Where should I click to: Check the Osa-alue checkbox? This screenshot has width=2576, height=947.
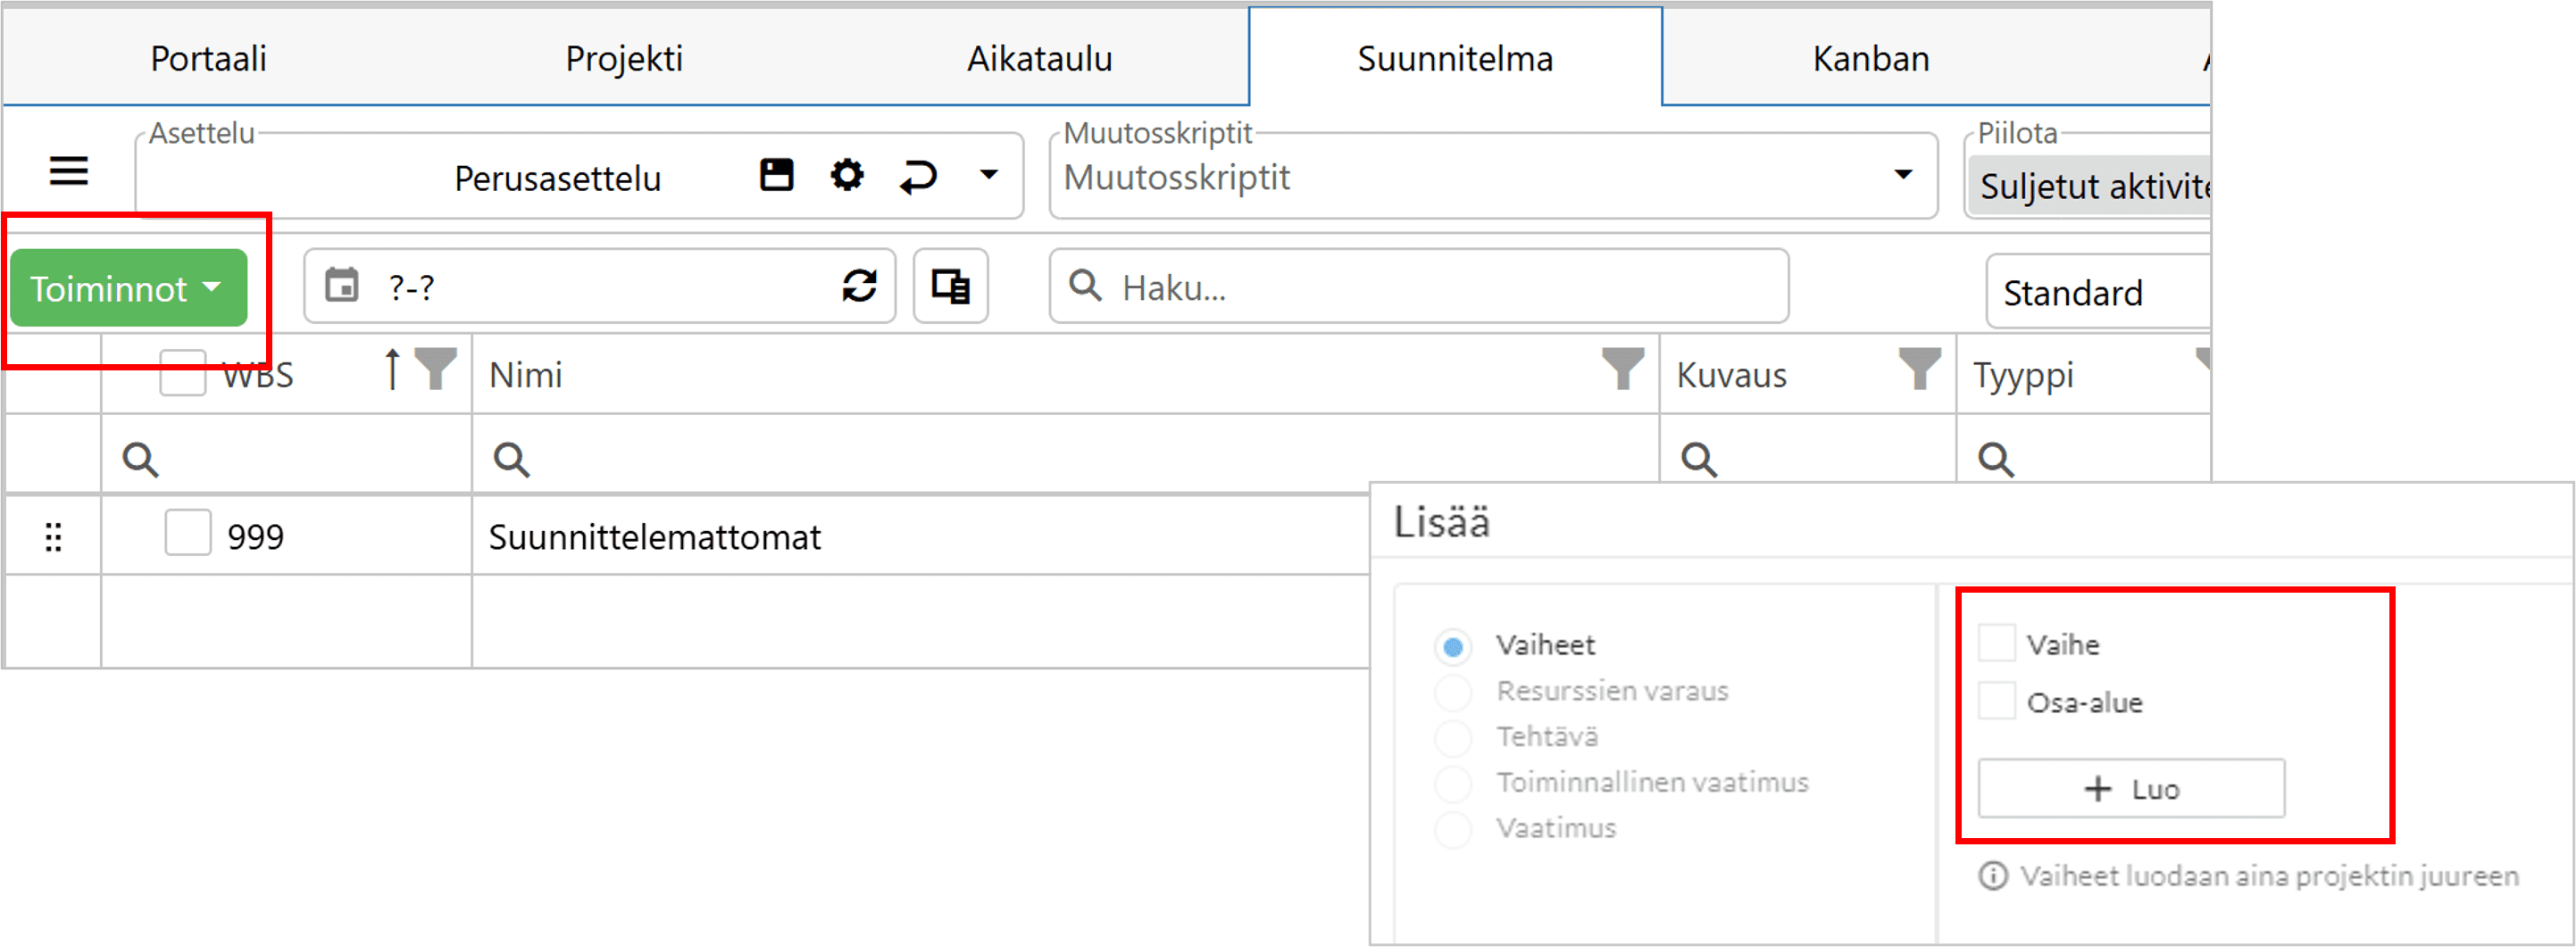click(1996, 701)
